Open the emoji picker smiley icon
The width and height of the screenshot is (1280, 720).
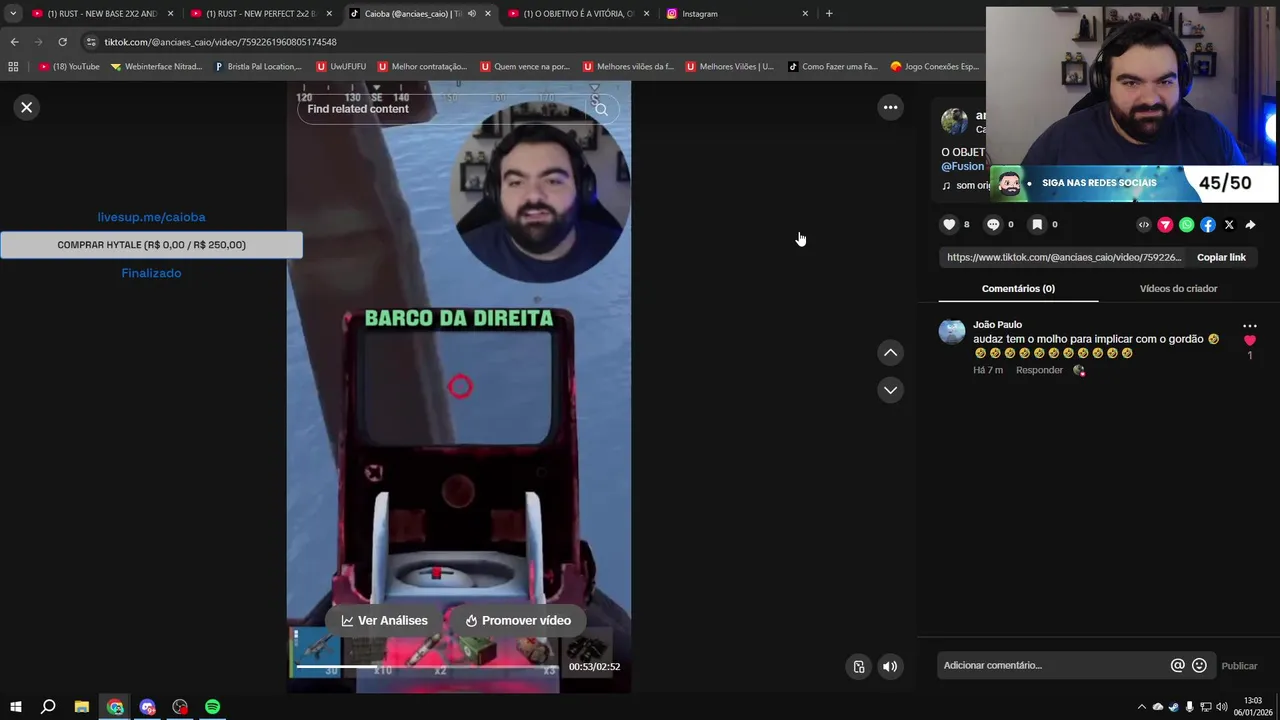(x=1200, y=665)
